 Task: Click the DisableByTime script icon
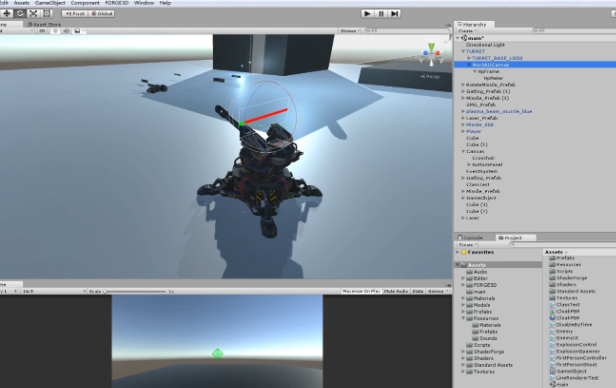552,325
